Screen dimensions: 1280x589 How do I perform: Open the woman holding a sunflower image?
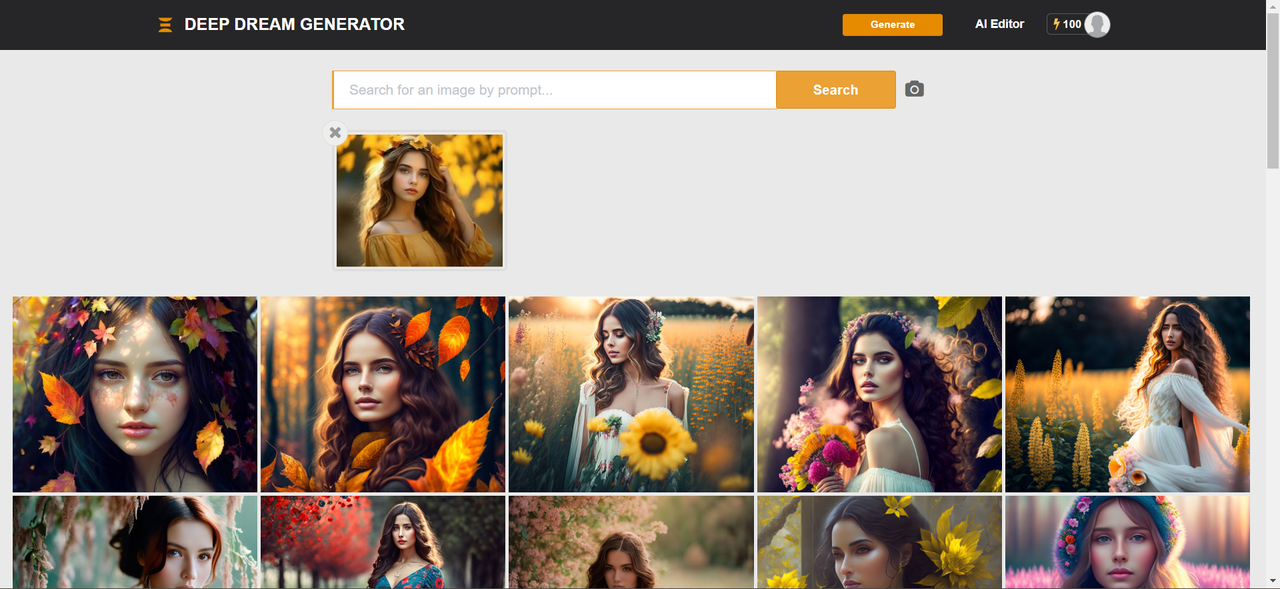631,394
